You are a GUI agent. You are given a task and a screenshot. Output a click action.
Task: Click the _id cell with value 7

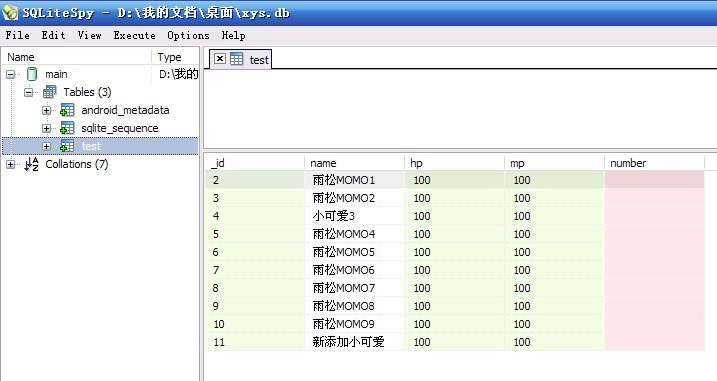coord(255,270)
